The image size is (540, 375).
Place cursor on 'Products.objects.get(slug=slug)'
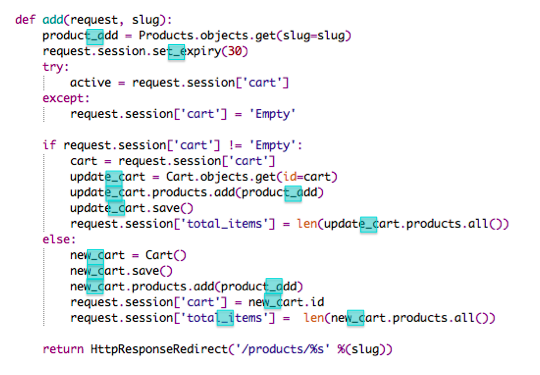(245, 35)
